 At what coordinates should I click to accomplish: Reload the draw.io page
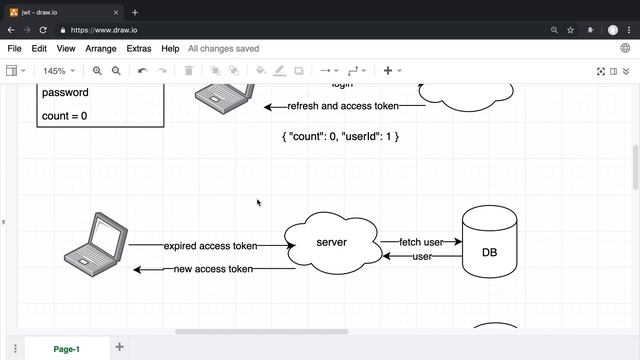click(x=43, y=30)
